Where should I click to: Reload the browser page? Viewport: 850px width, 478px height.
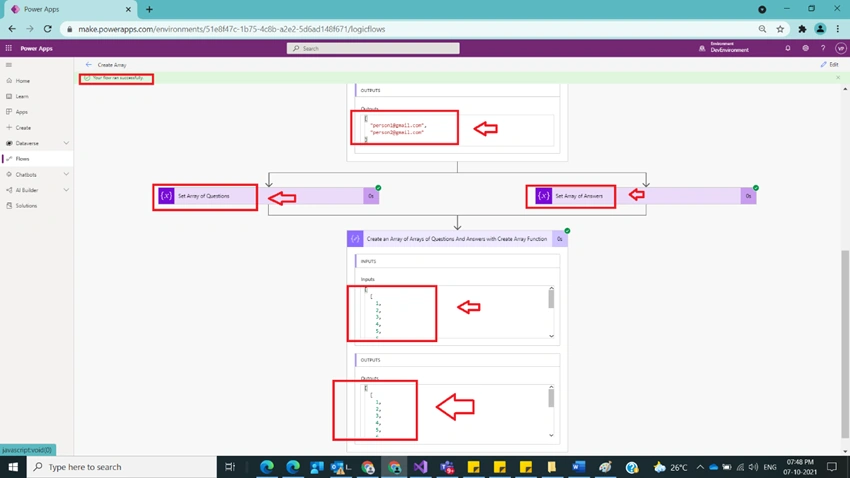48,29
